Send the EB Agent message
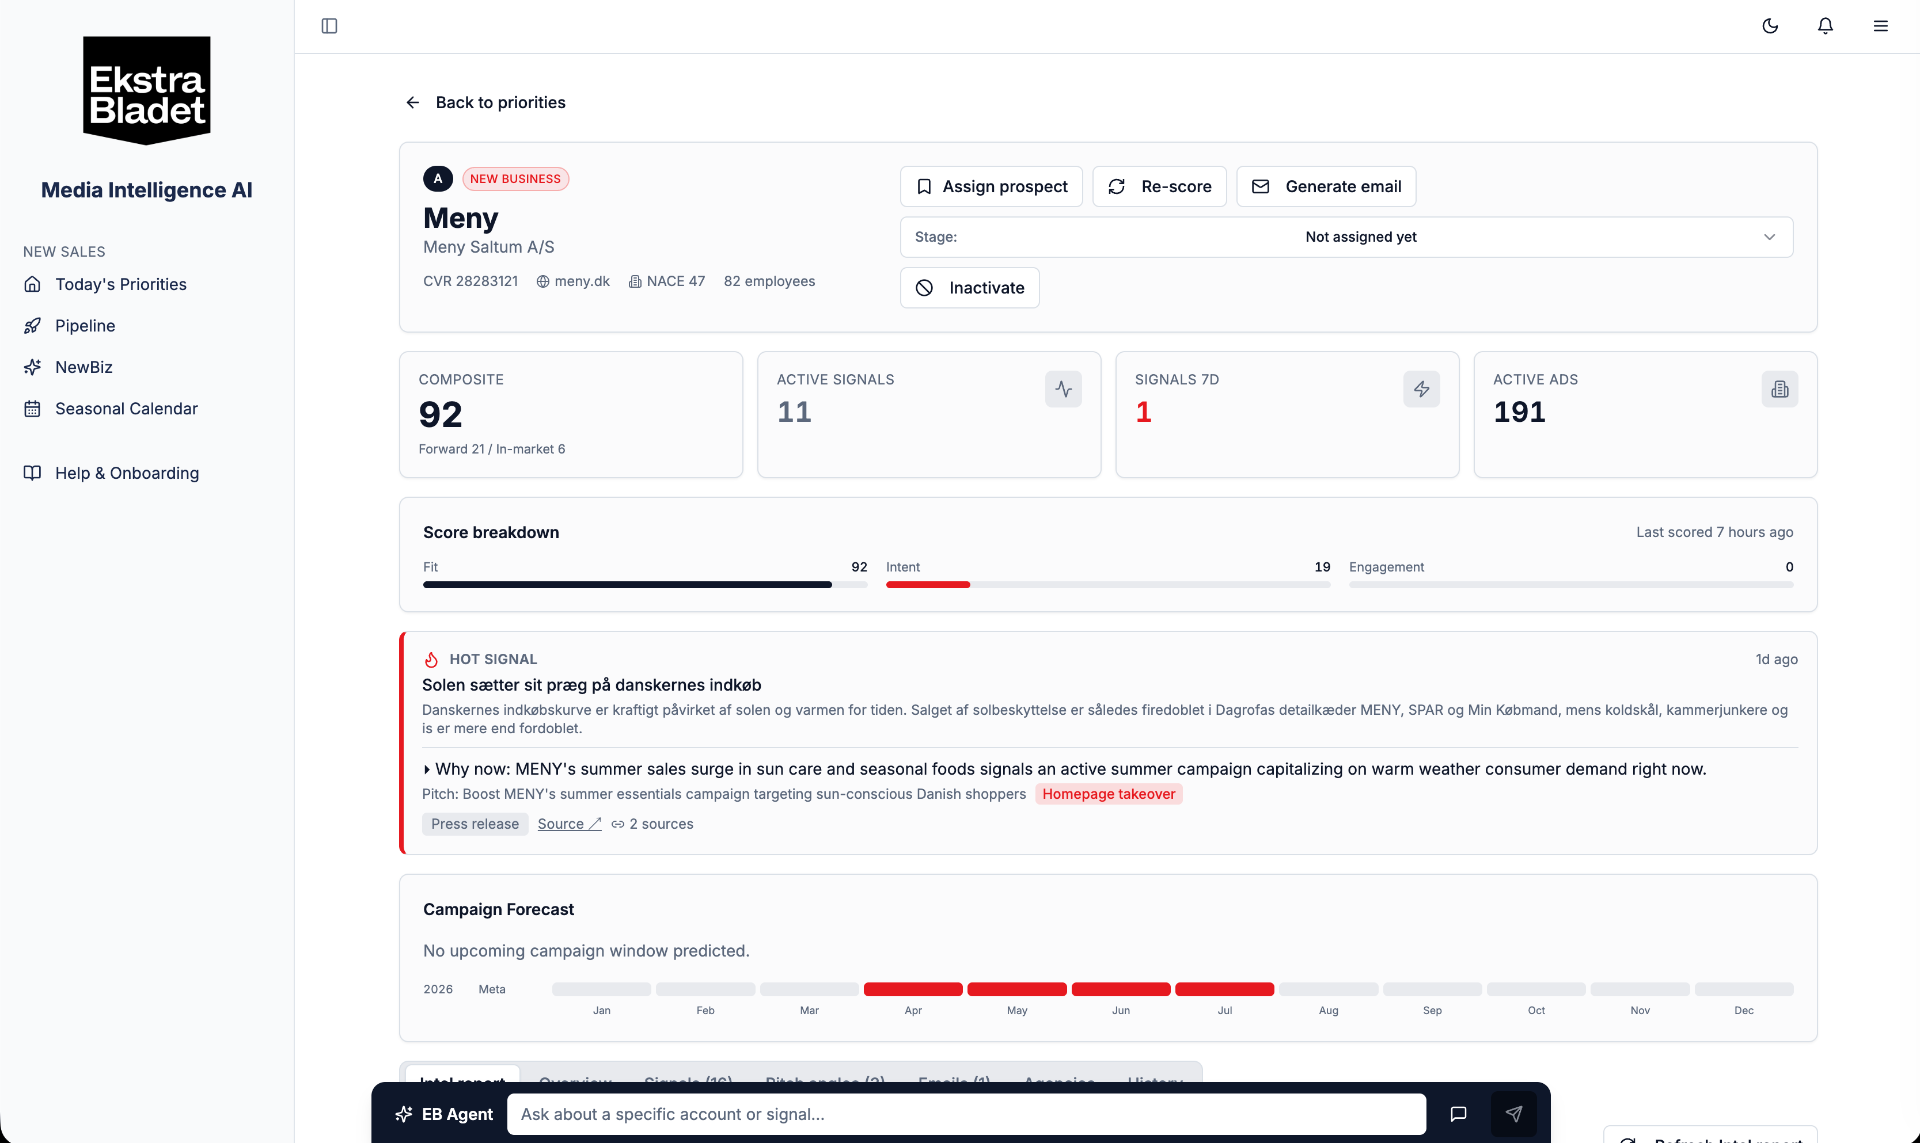 click(1514, 1115)
